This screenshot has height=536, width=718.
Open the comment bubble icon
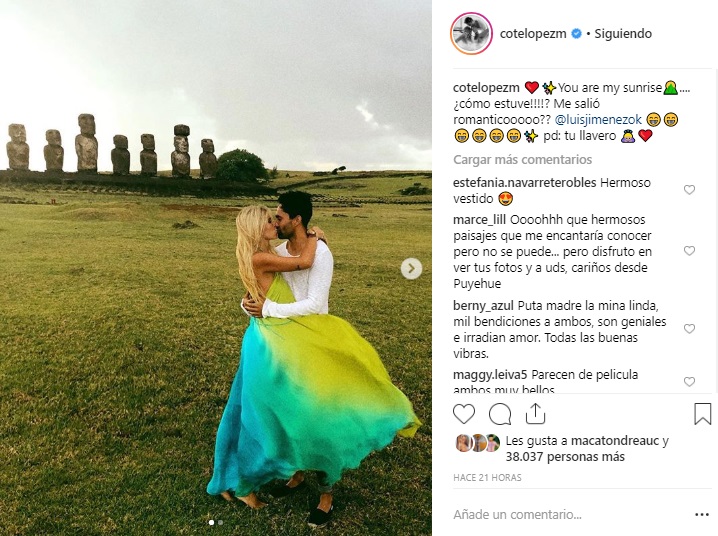pos(500,414)
